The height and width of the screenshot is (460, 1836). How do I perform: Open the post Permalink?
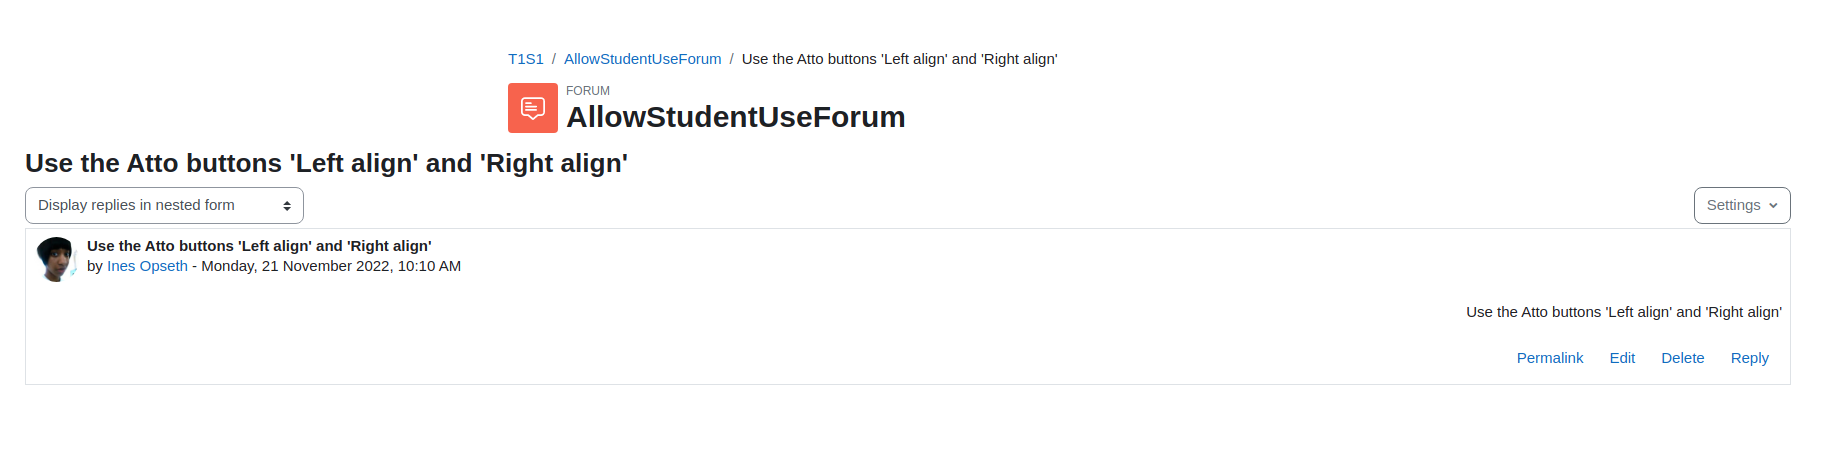point(1550,358)
